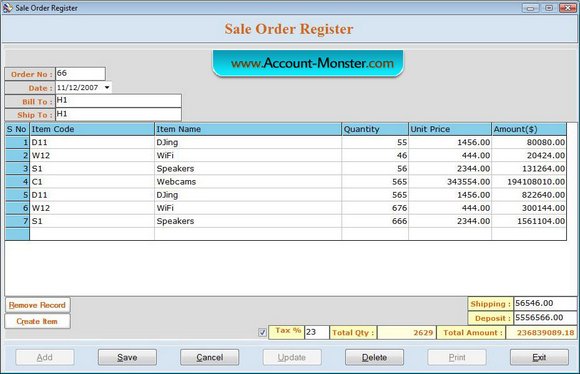Screen dimensions: 580x374
Task: Click the Item Code column header
Action: 92,129
